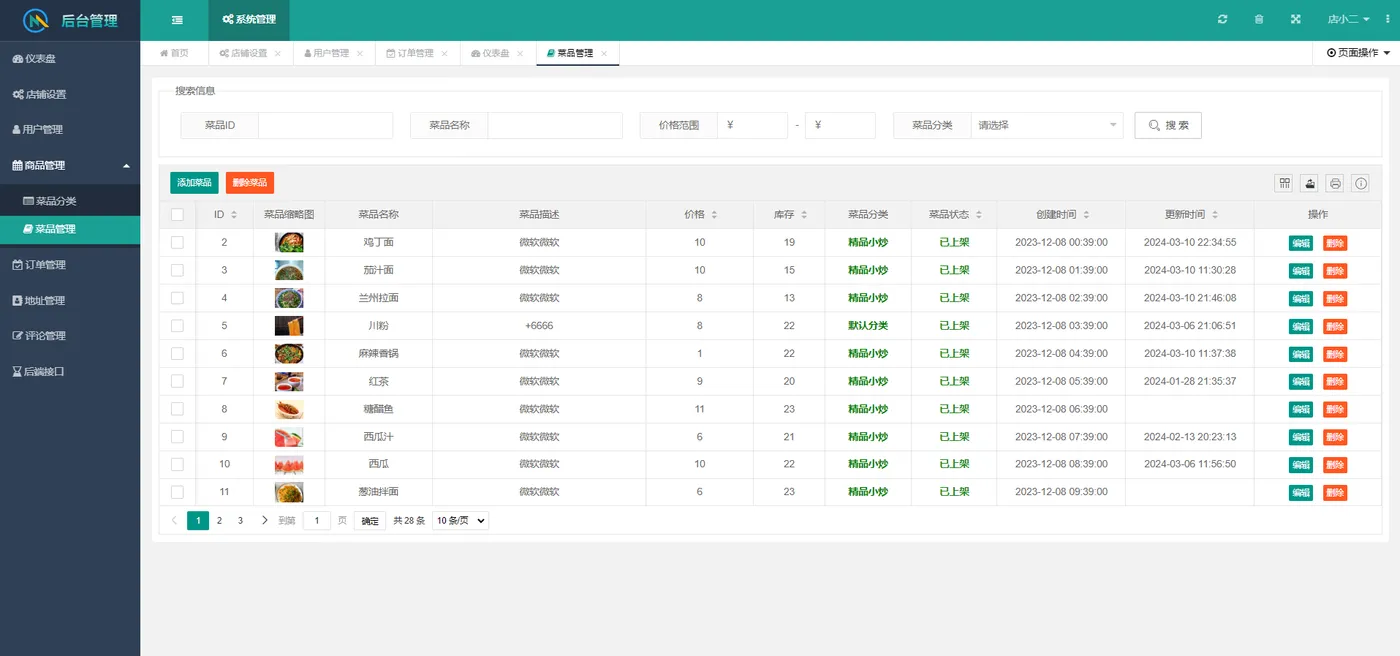The image size is (1400, 656).
Task: Open thumbnail image of 鸡丁面
Action: [289, 242]
